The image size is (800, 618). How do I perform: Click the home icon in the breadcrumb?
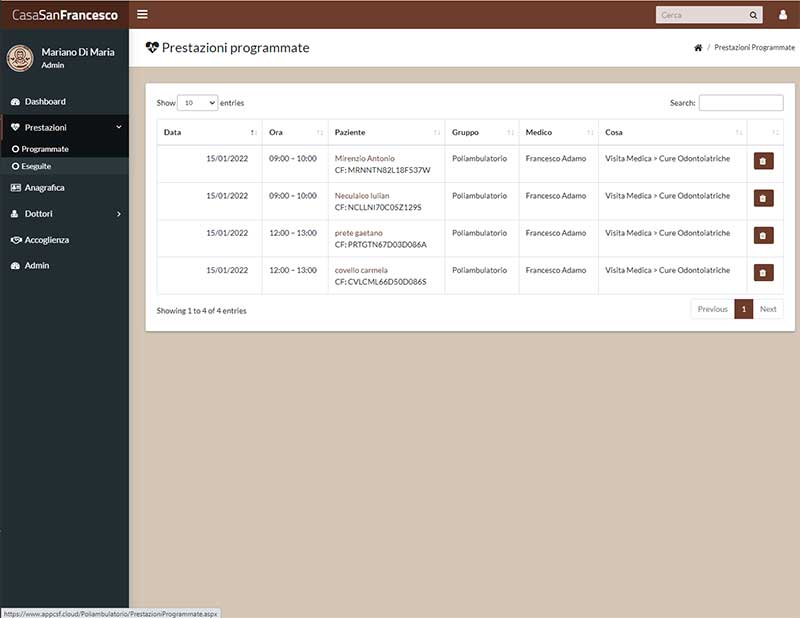click(698, 47)
